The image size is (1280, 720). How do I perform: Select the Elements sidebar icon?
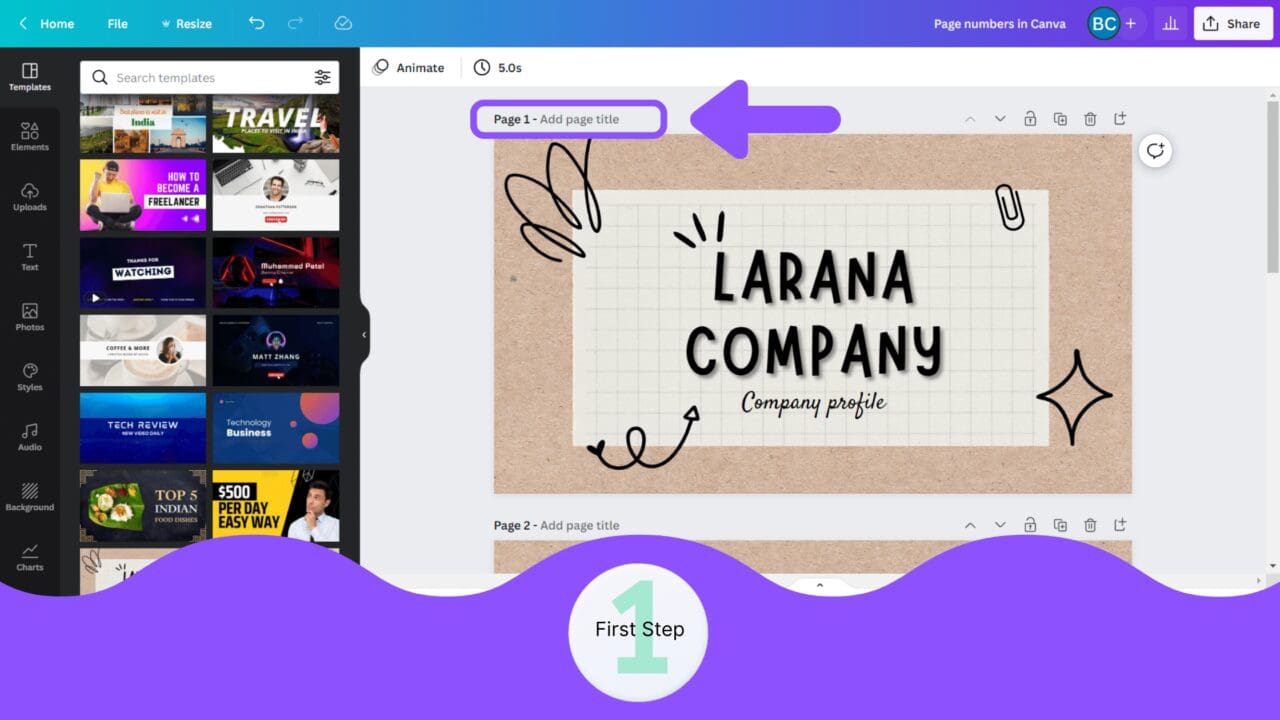click(x=29, y=137)
